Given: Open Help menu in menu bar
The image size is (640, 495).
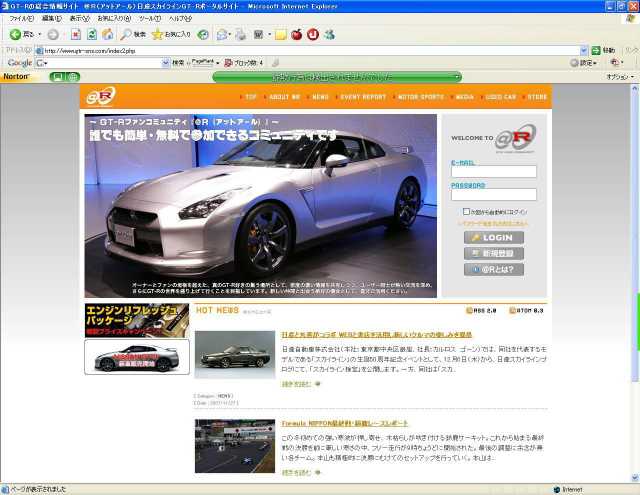Looking at the screenshot, I should pos(180,18).
